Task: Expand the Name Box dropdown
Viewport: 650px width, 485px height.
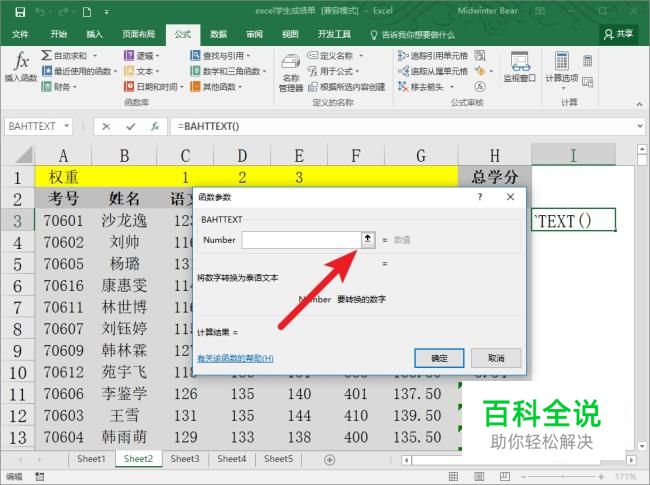Action: (66, 126)
